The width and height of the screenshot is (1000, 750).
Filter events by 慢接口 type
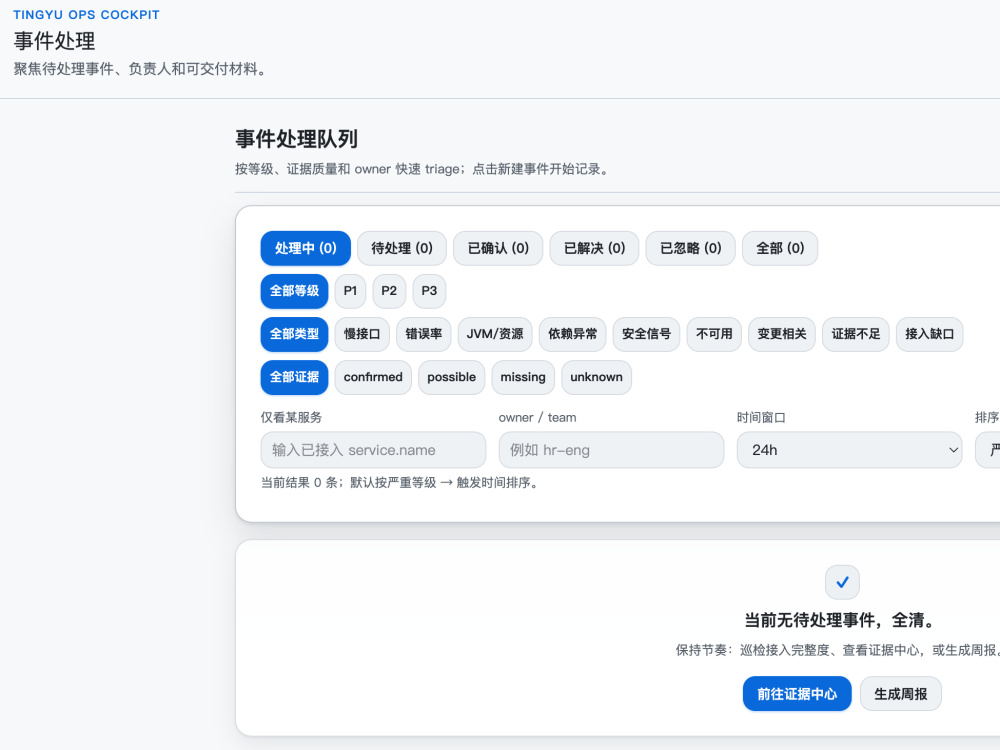pyautogui.click(x=362, y=334)
